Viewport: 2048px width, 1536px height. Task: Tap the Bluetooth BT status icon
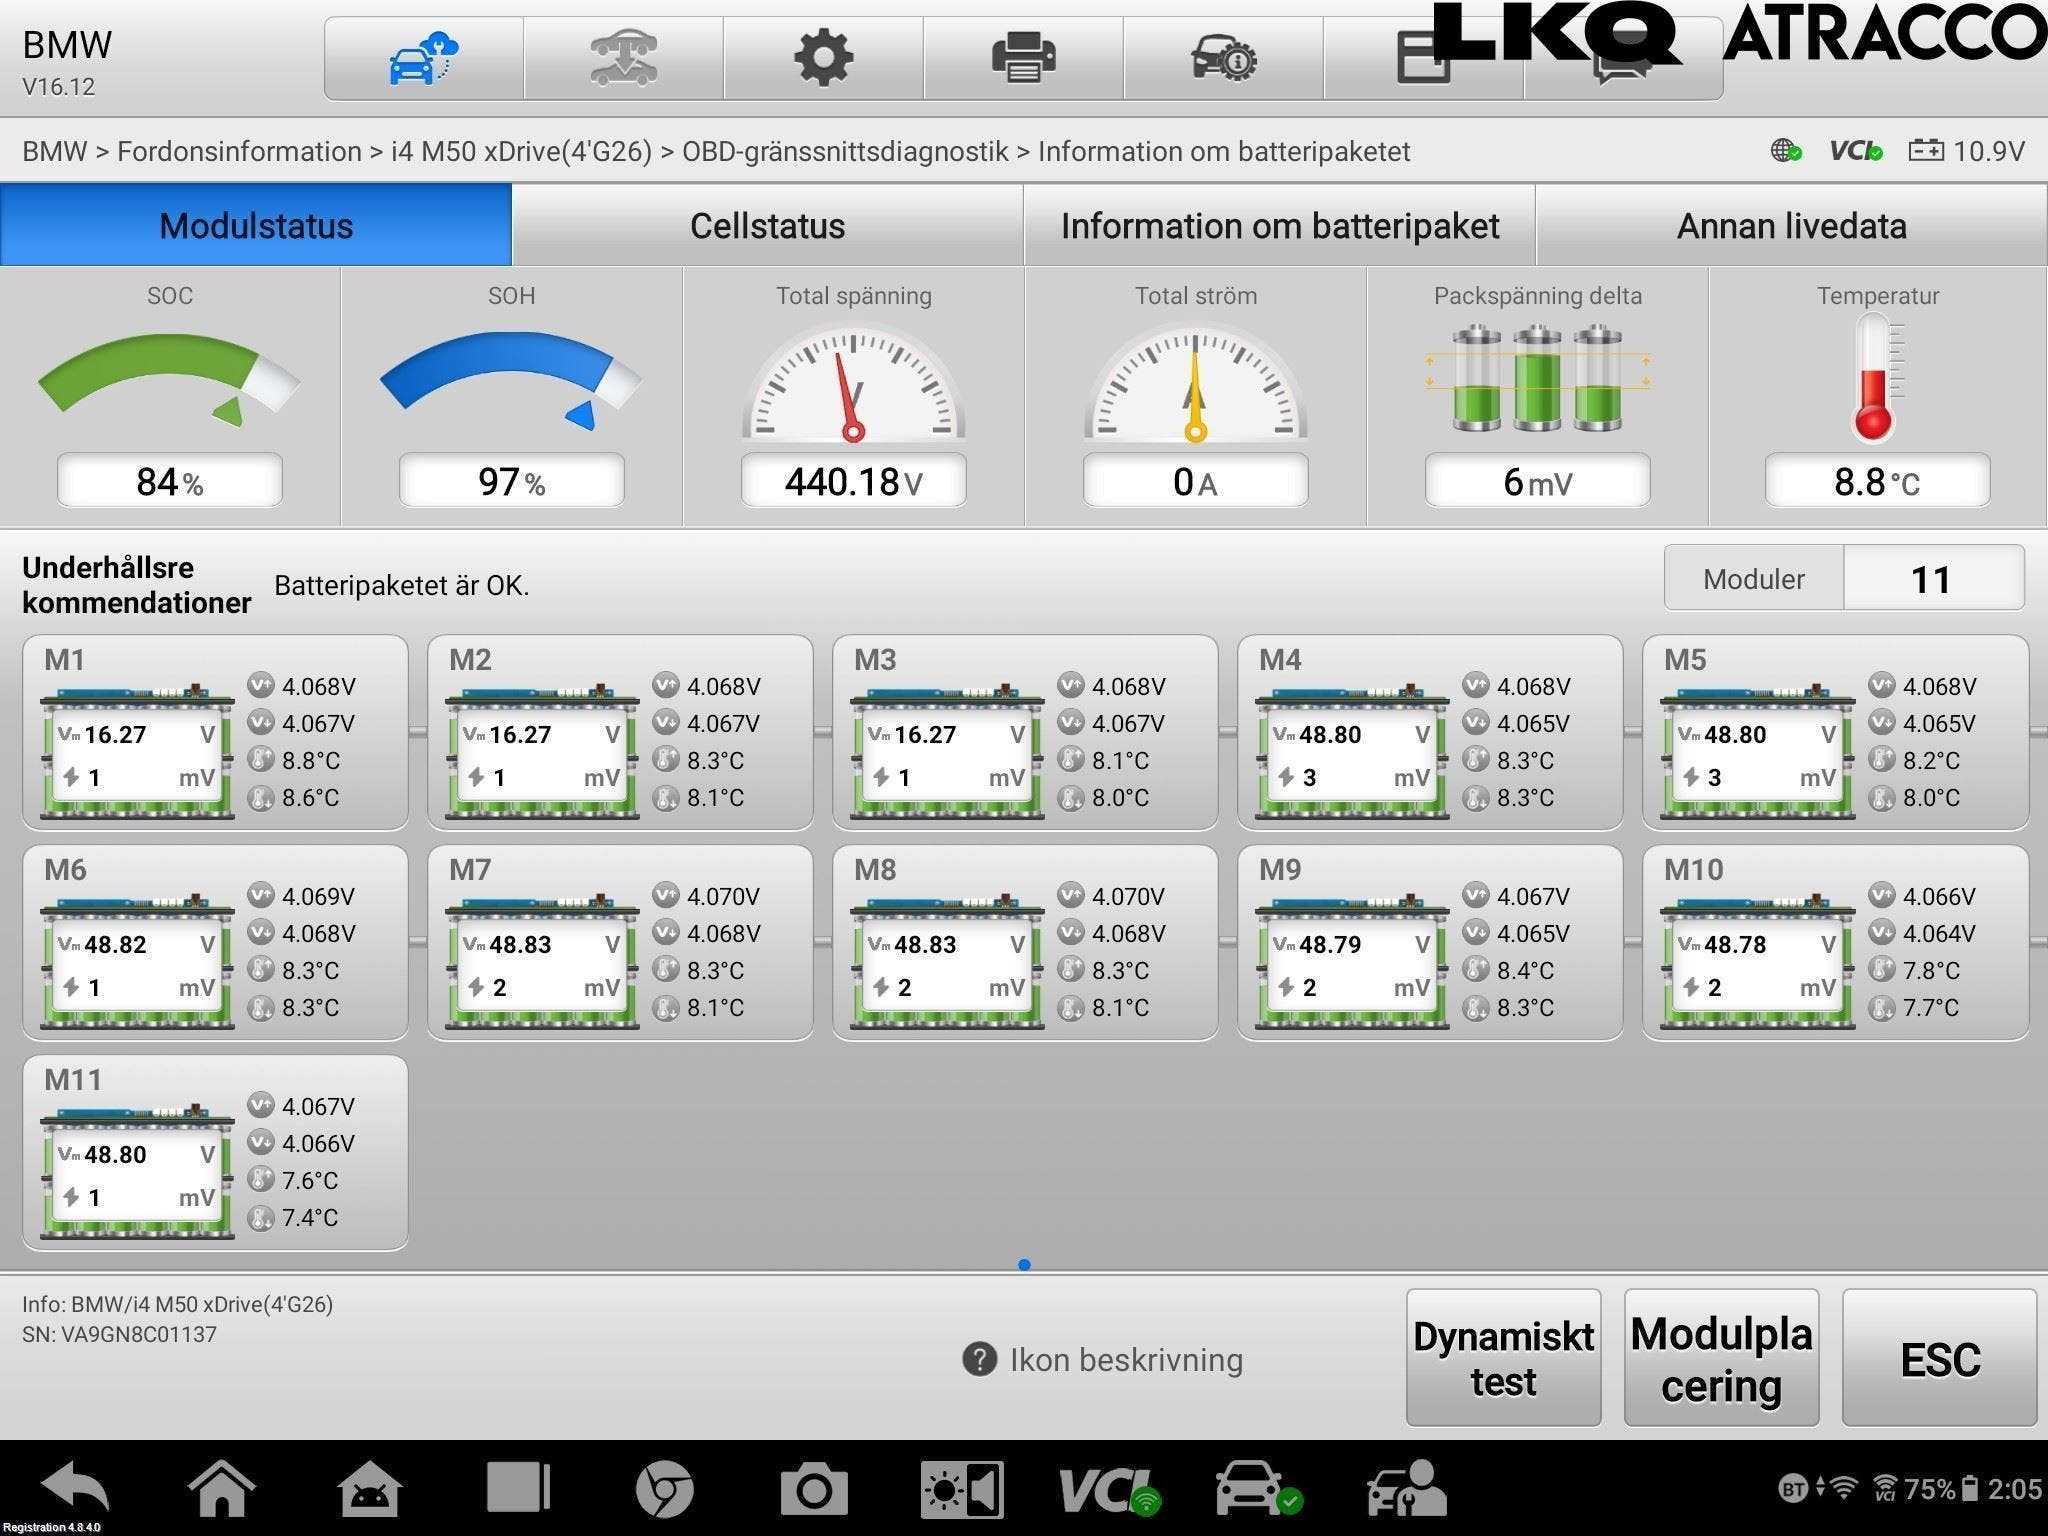tap(1793, 1489)
